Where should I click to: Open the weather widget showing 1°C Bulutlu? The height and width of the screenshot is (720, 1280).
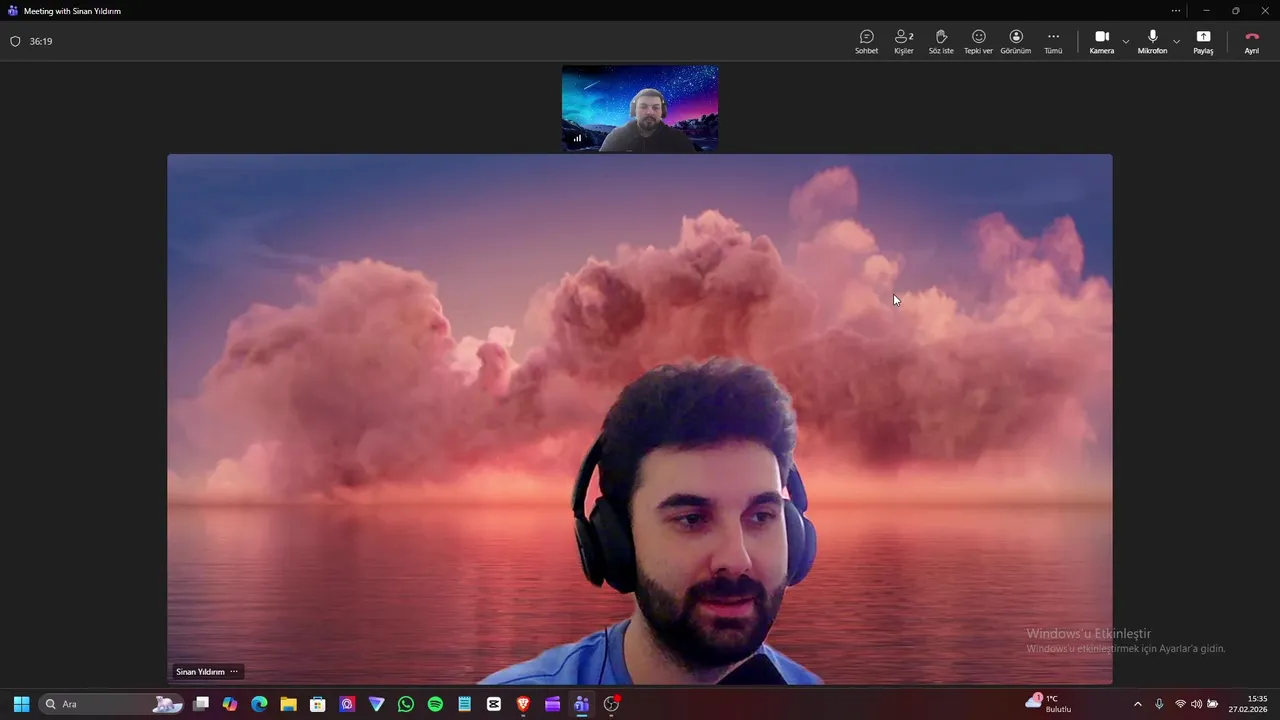click(1048, 704)
